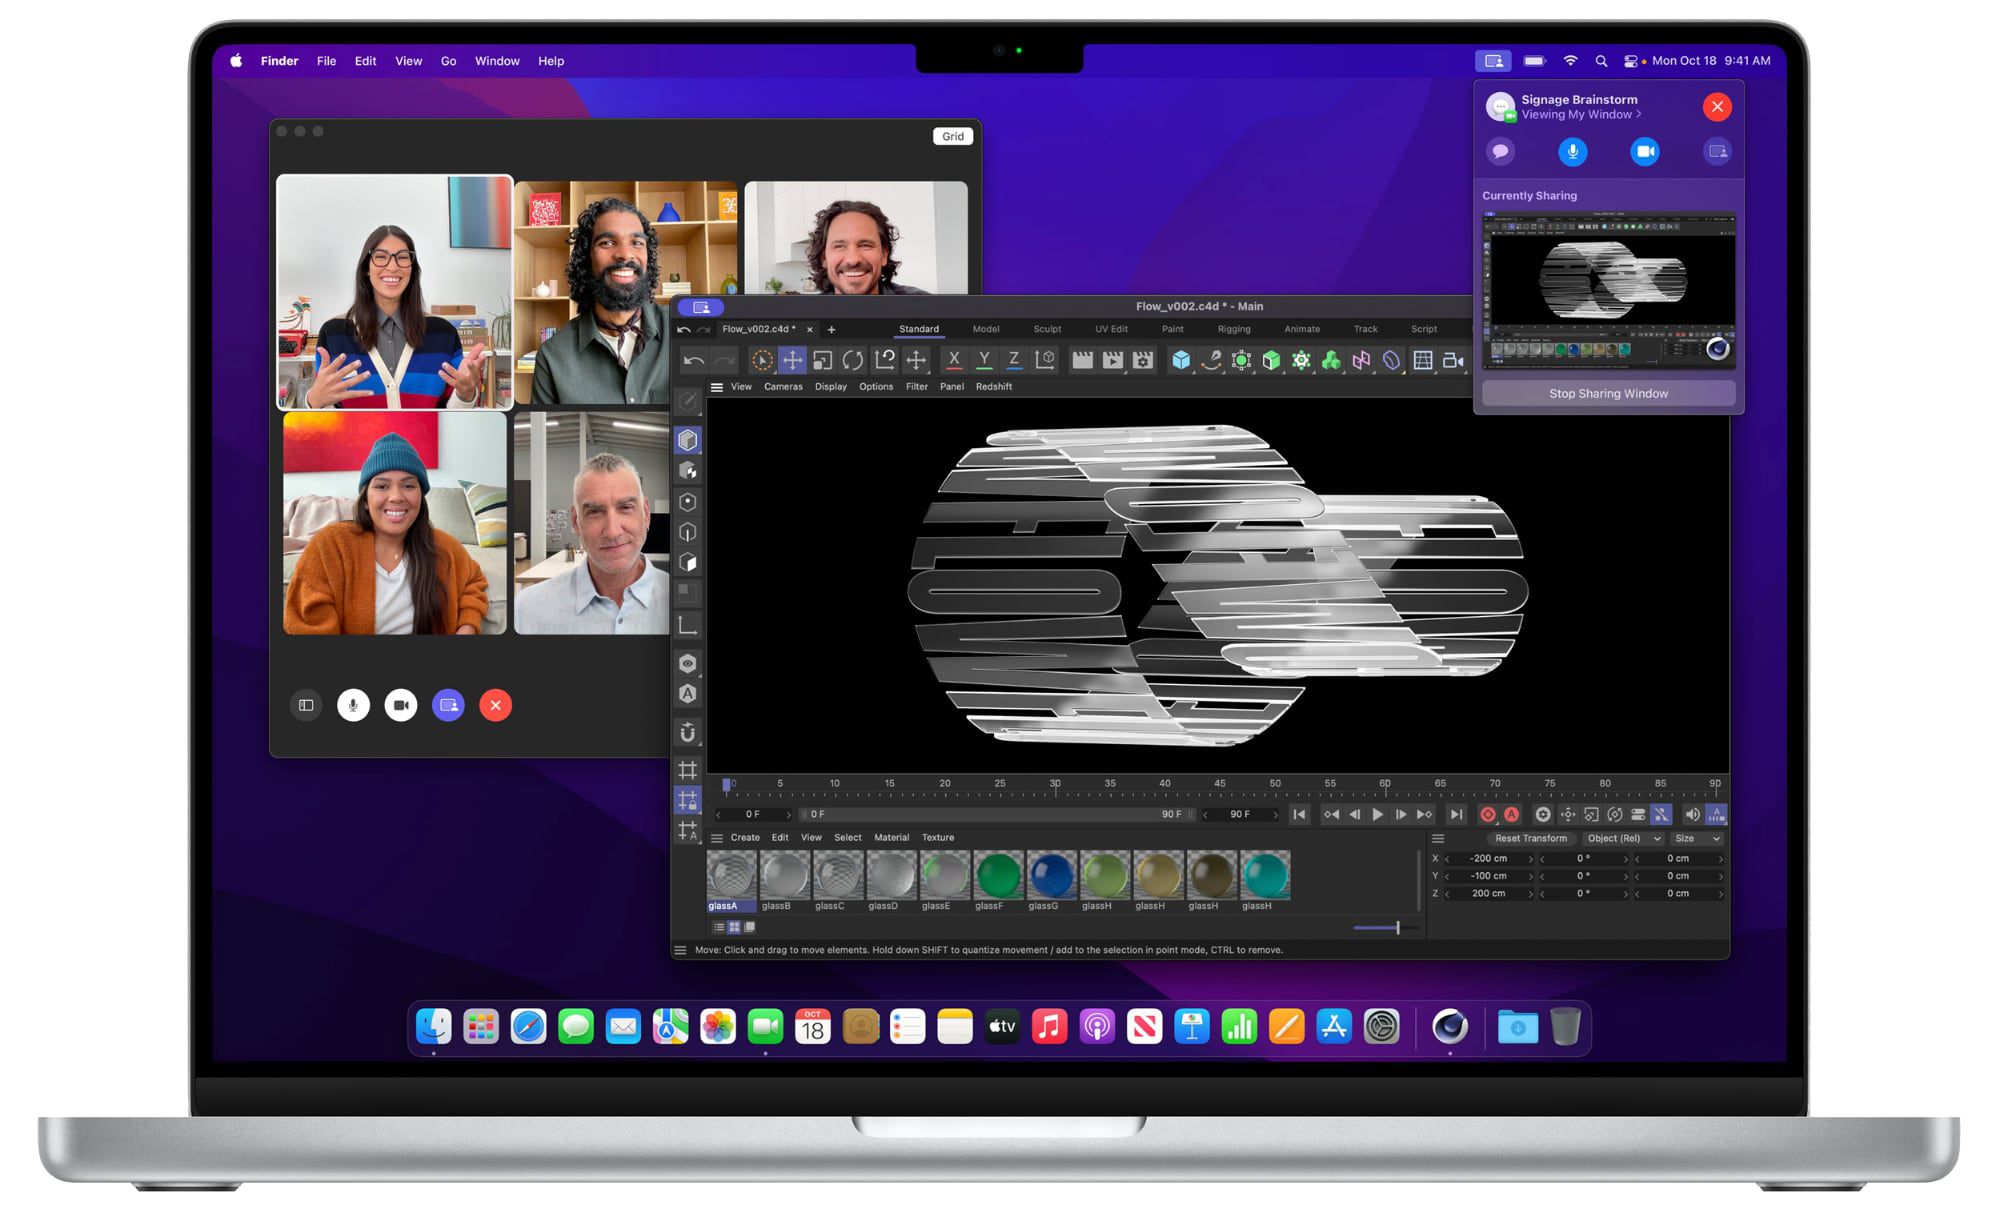Lock the Y axis in the toolbar
Image resolution: width=2000 pixels, height=1209 pixels.
(x=984, y=360)
